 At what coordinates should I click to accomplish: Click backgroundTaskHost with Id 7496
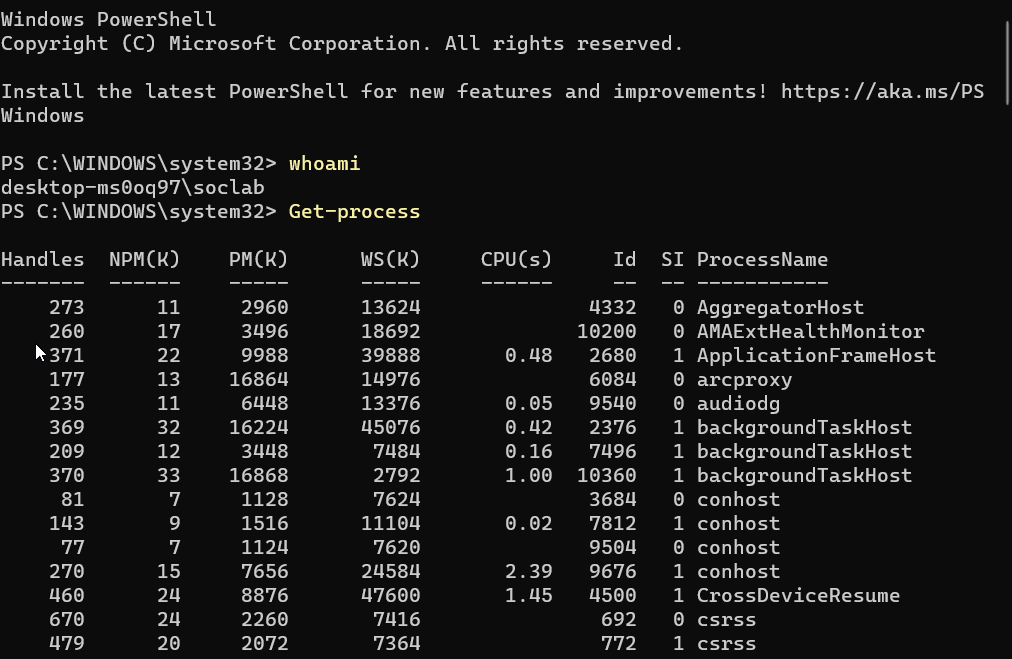pos(804,451)
